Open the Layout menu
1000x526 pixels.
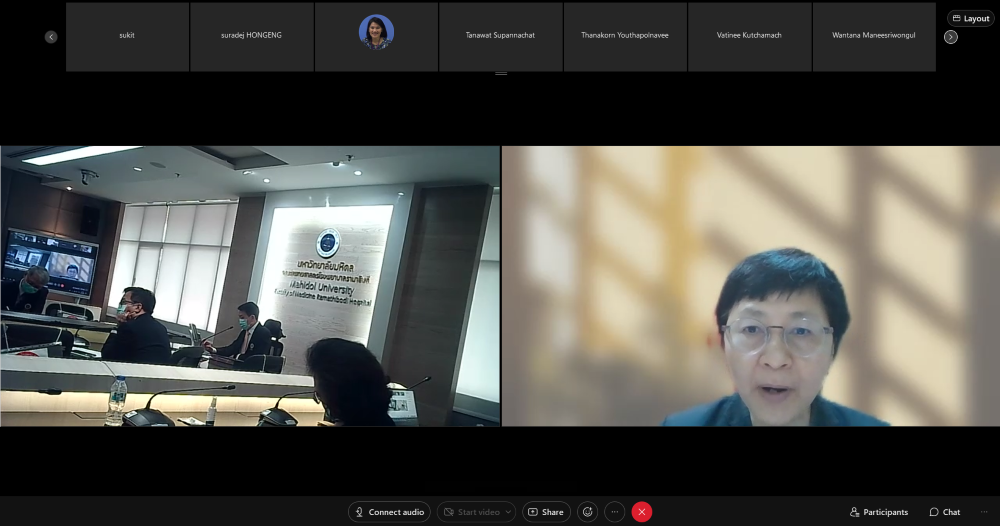[x=970, y=18]
